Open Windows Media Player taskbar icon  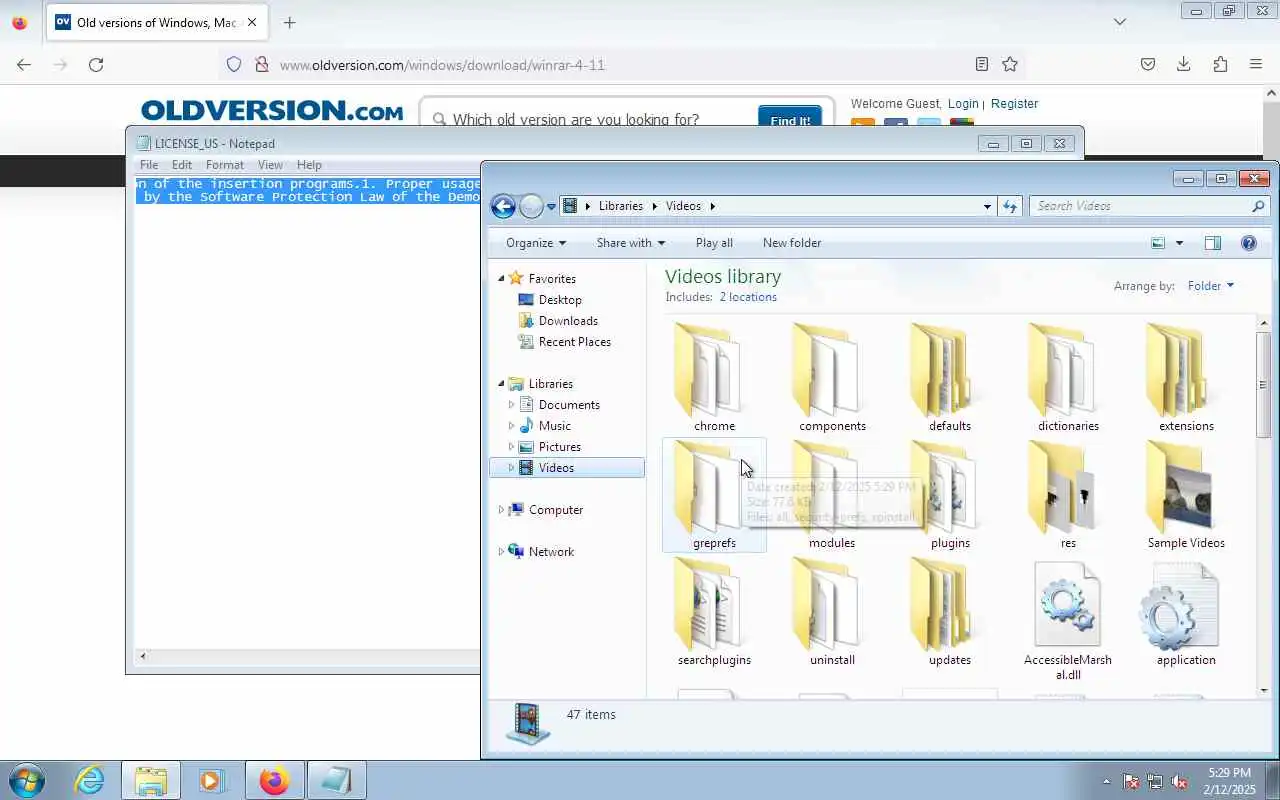(211, 780)
